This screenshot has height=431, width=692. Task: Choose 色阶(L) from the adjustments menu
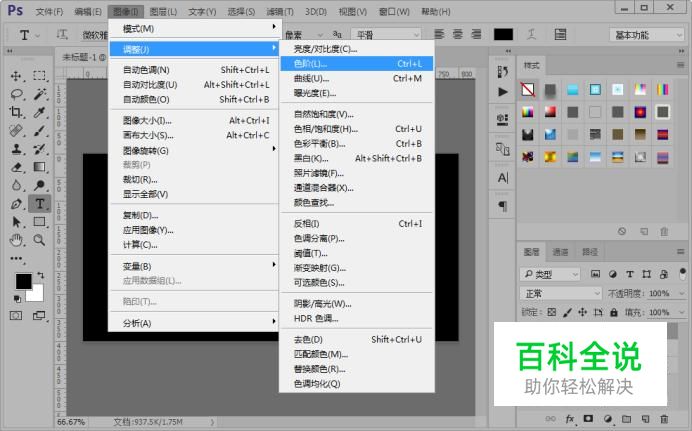tap(357, 64)
